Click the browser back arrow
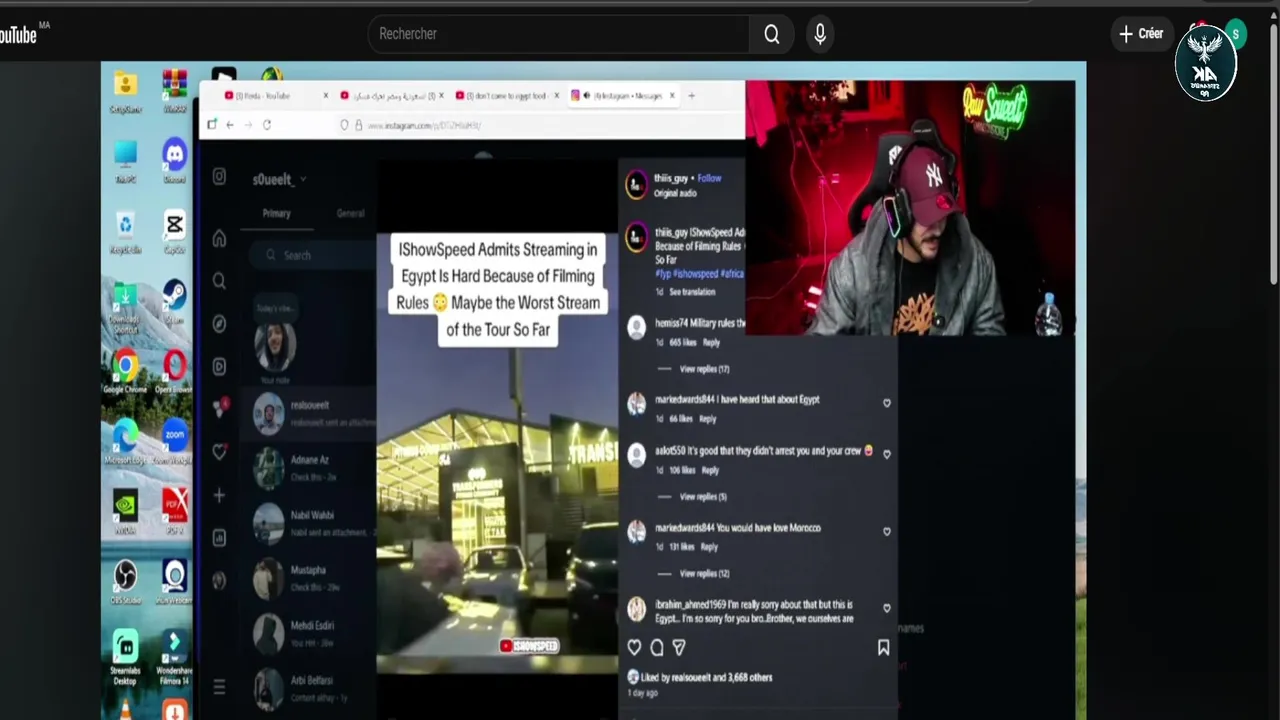 tap(229, 125)
